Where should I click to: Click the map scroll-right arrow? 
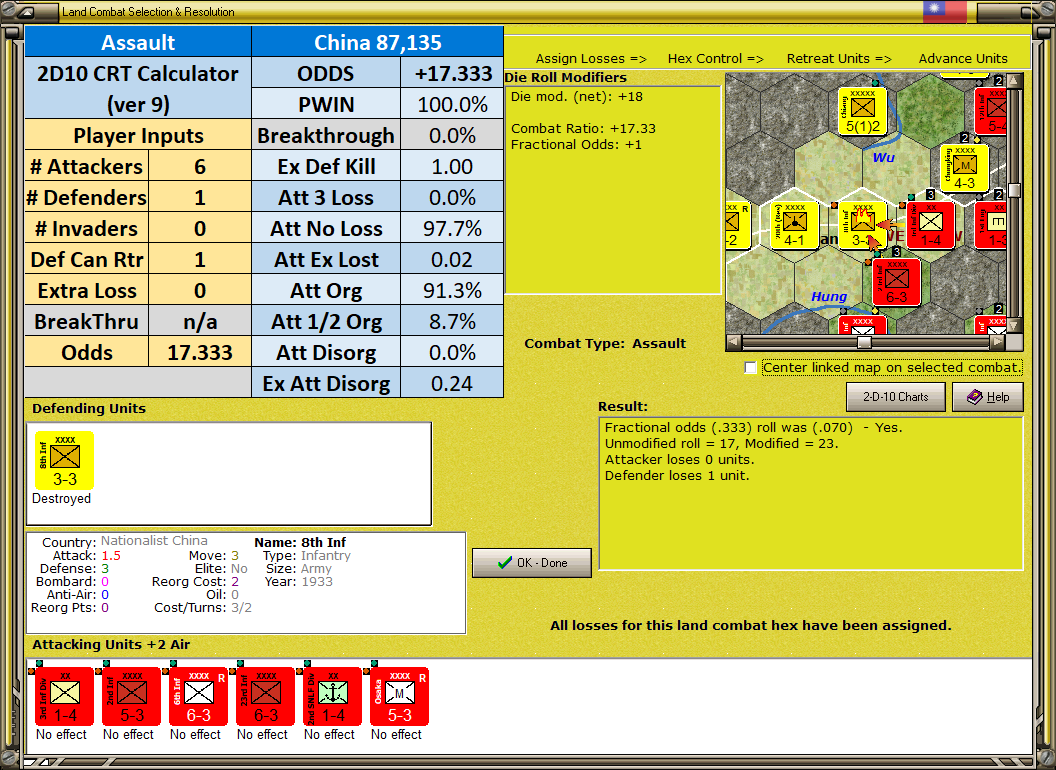click(998, 342)
